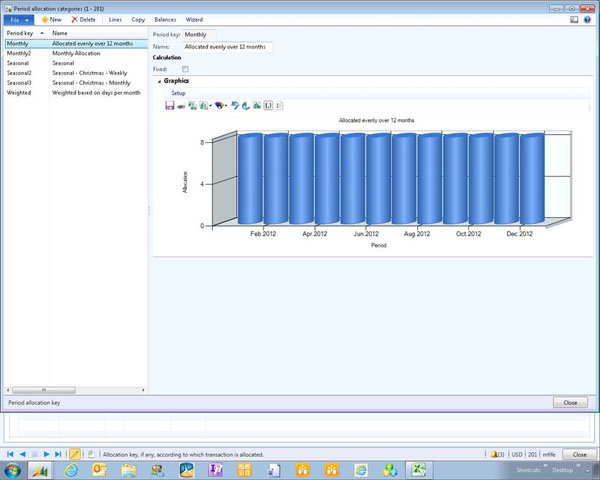Open the chart gallery dropdown icon
Viewport: 600px width, 480px height.
click(x=205, y=106)
